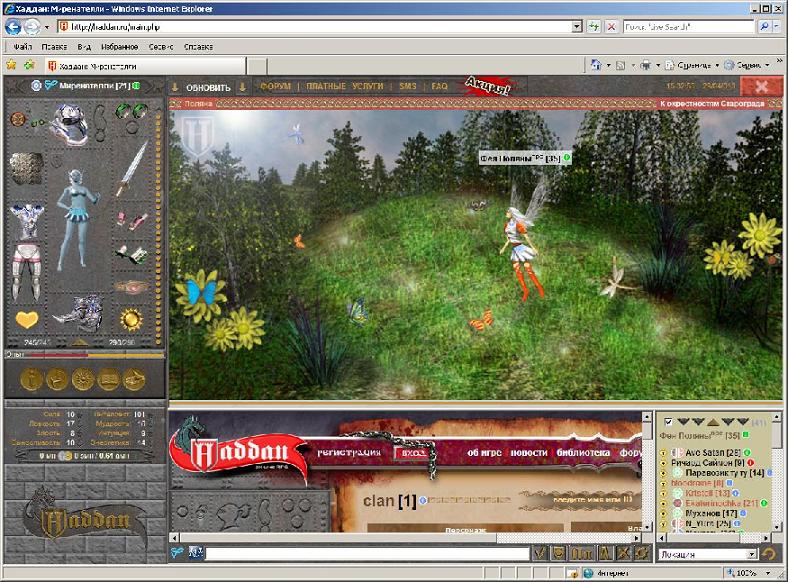Open a new blank tab
The image size is (788, 582).
(x=257, y=66)
